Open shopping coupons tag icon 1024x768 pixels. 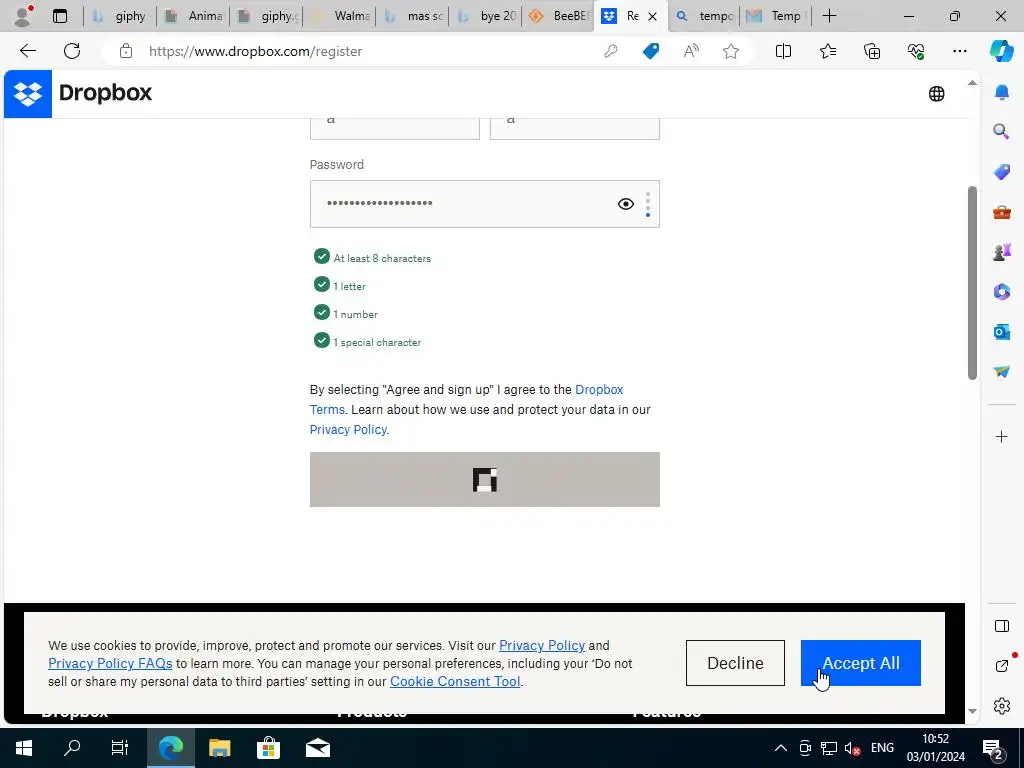click(651, 51)
